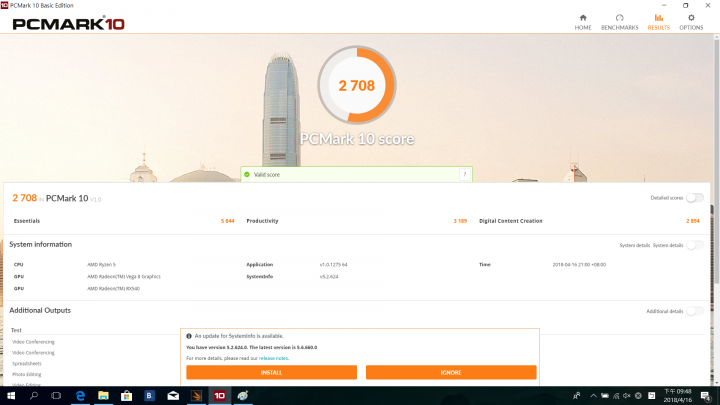Click the green Valid score checkmark icon
Viewport: 720px width, 405px height.
[247, 174]
